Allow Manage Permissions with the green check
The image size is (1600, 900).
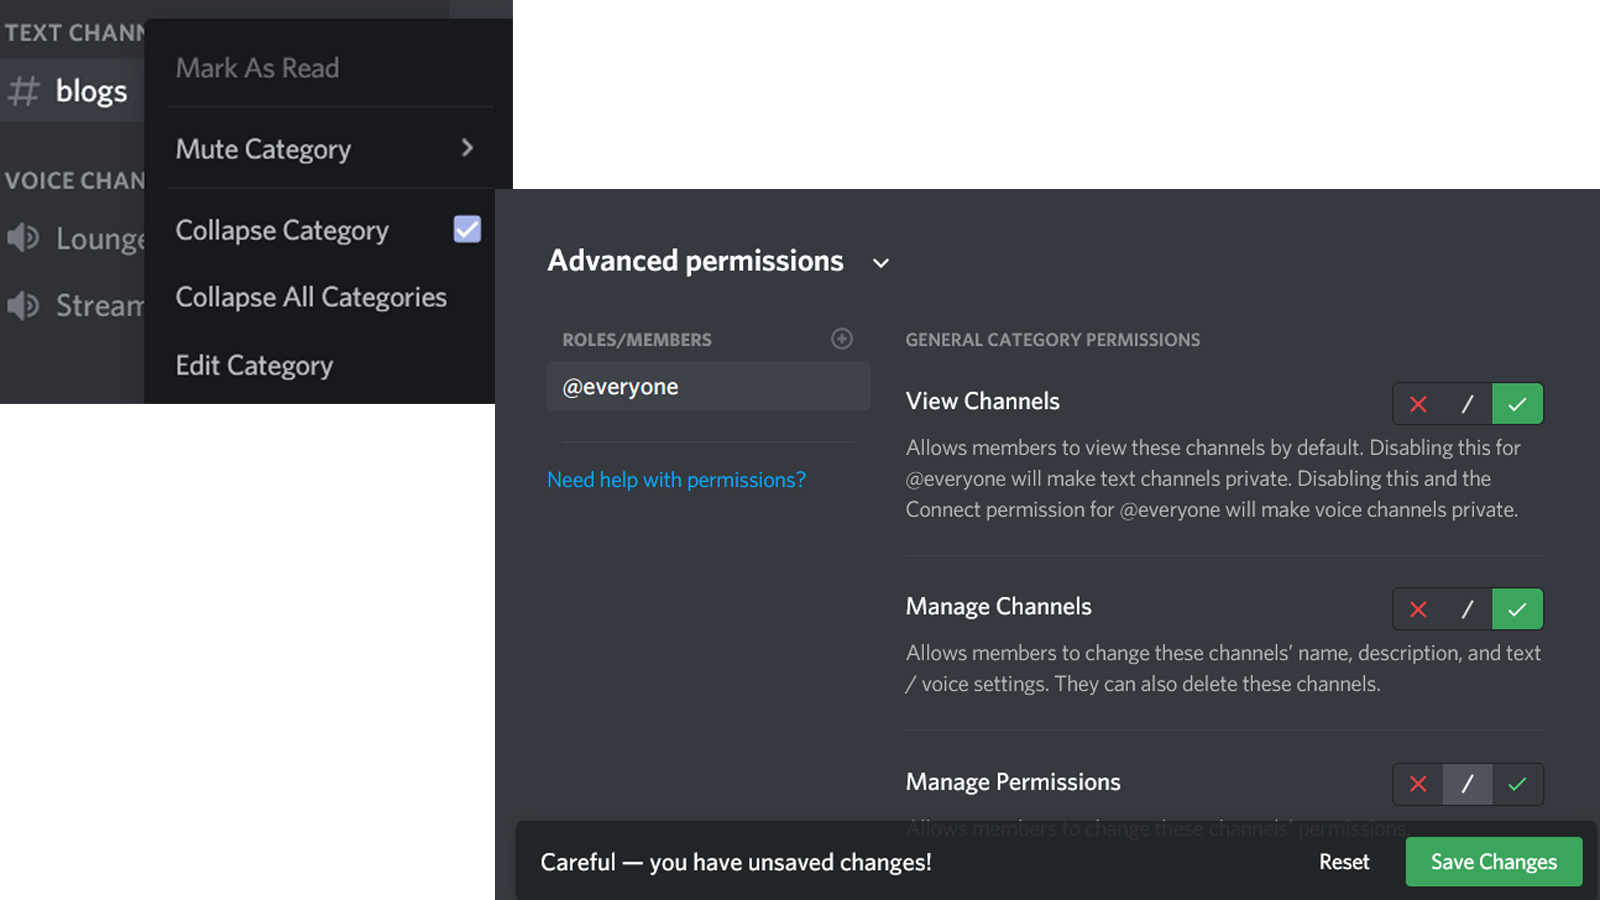[1517, 784]
